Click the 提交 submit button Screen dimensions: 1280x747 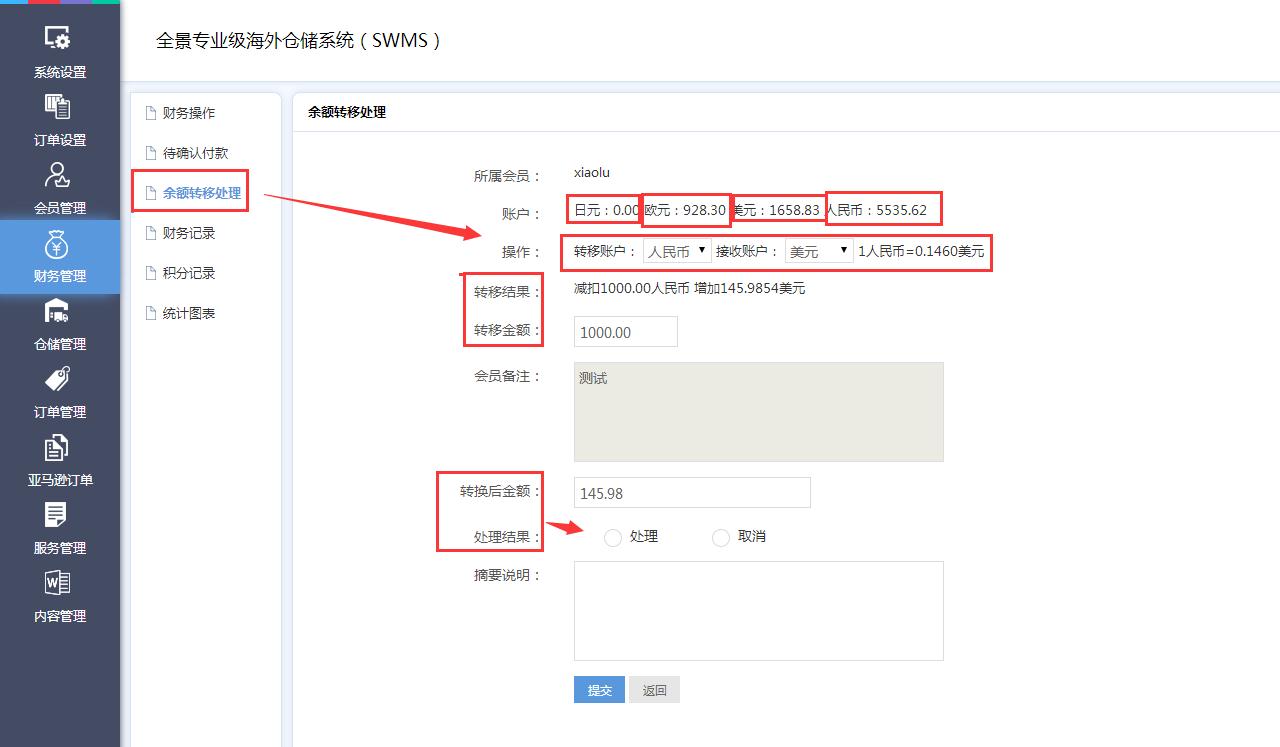tap(598, 689)
